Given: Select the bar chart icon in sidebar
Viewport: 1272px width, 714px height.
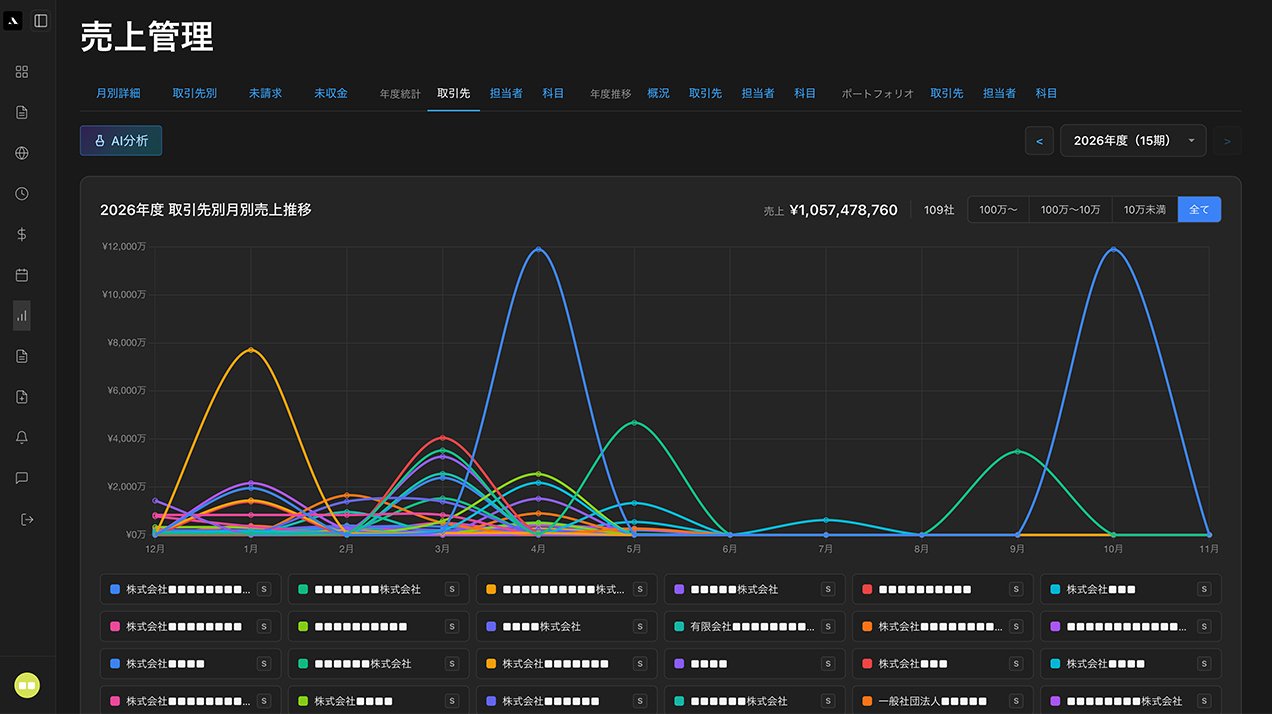Looking at the screenshot, I should 22,316.
